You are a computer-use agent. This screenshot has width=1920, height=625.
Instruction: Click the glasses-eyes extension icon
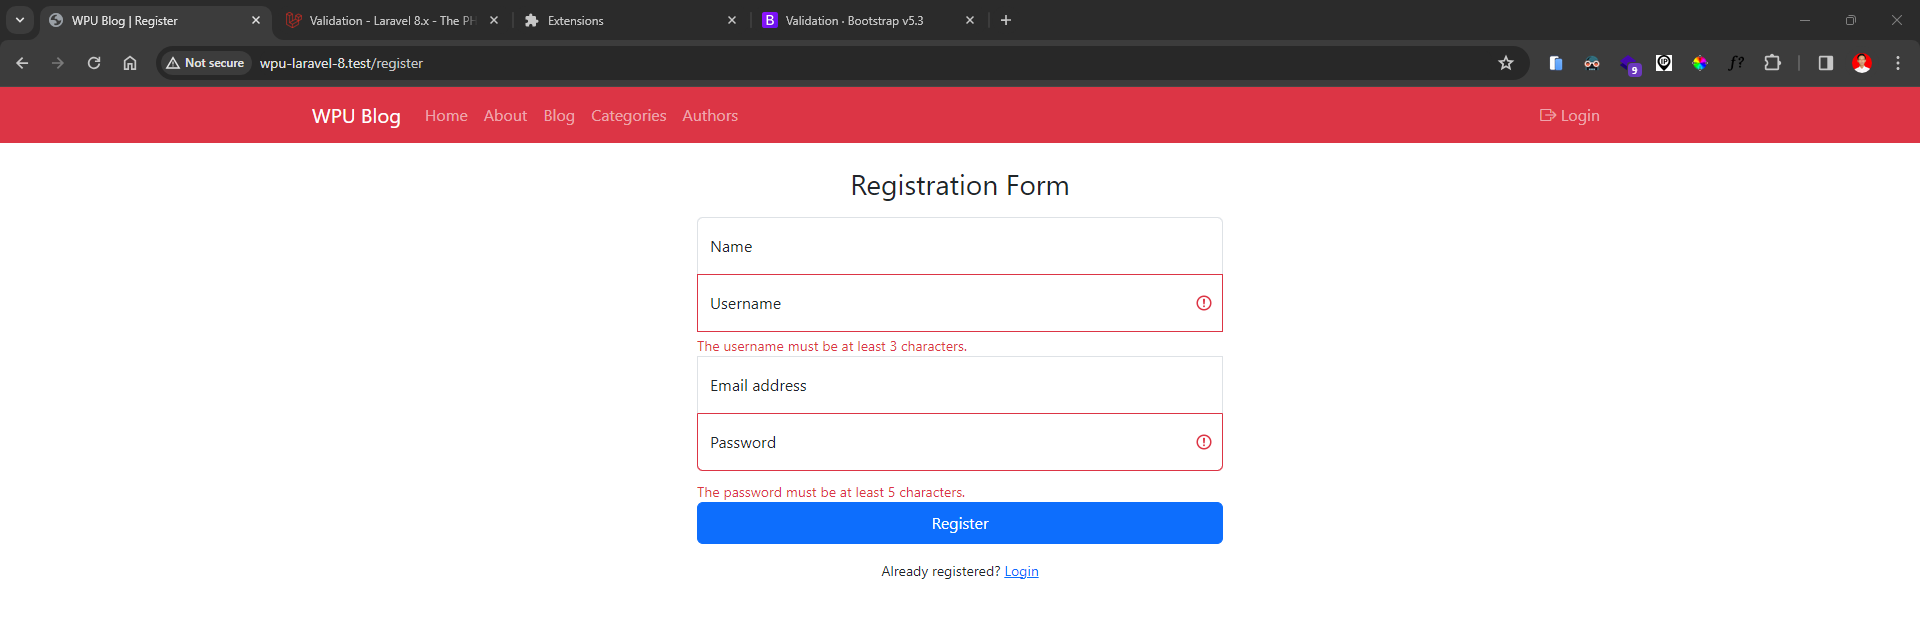click(x=1592, y=63)
